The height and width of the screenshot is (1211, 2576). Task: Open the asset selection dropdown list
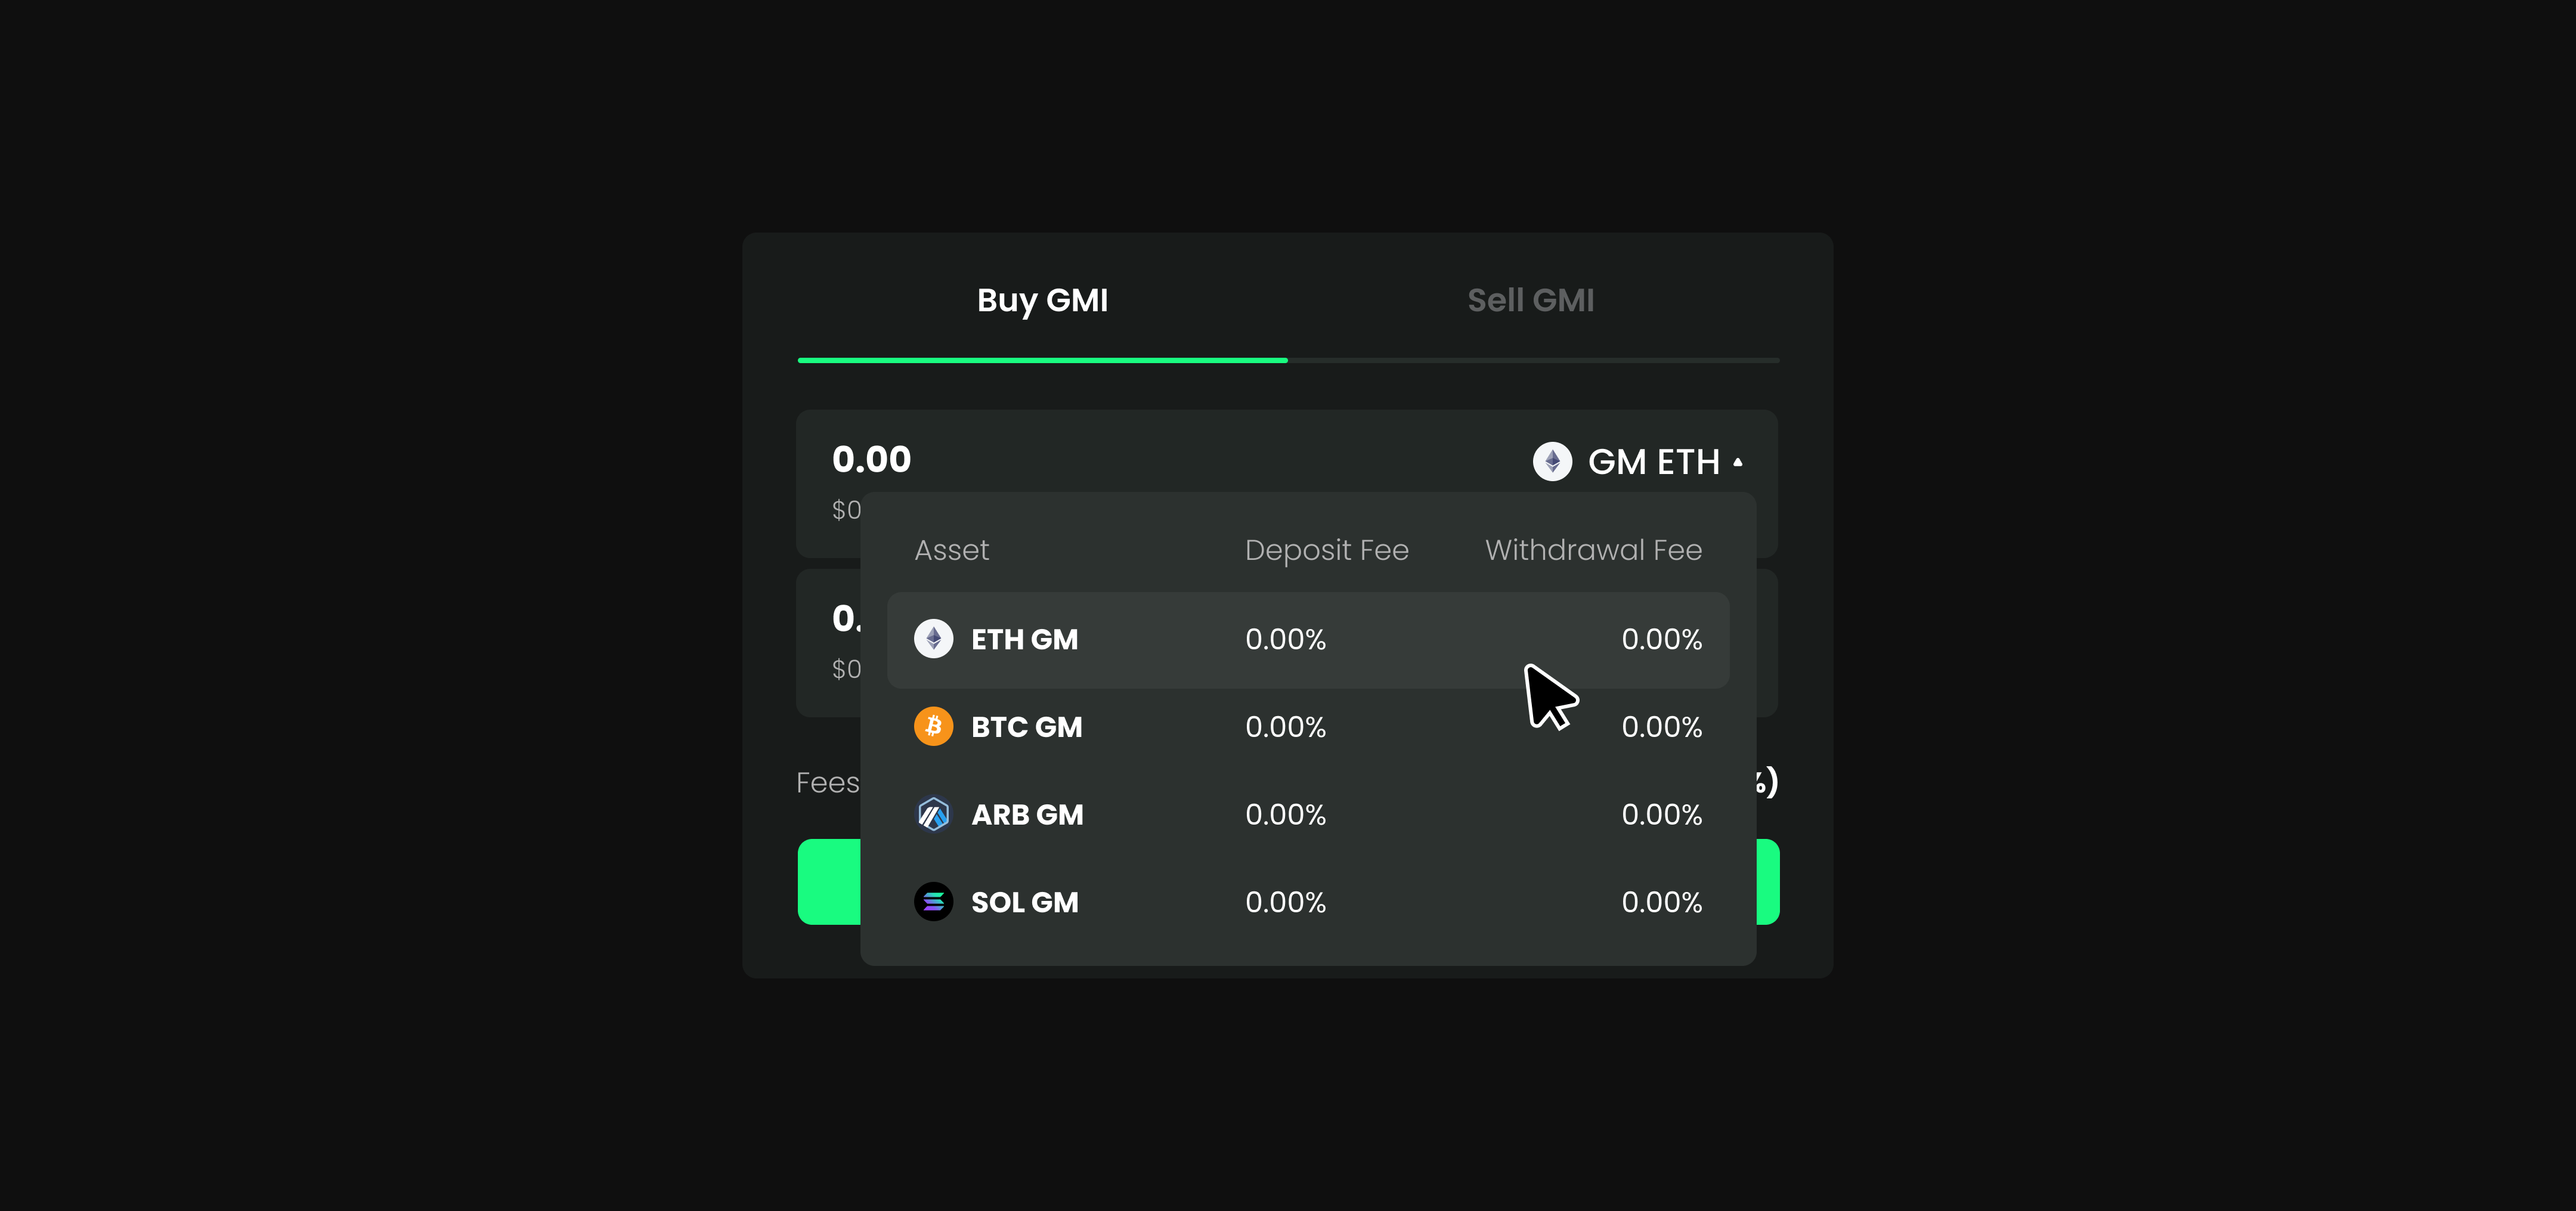(1640, 461)
